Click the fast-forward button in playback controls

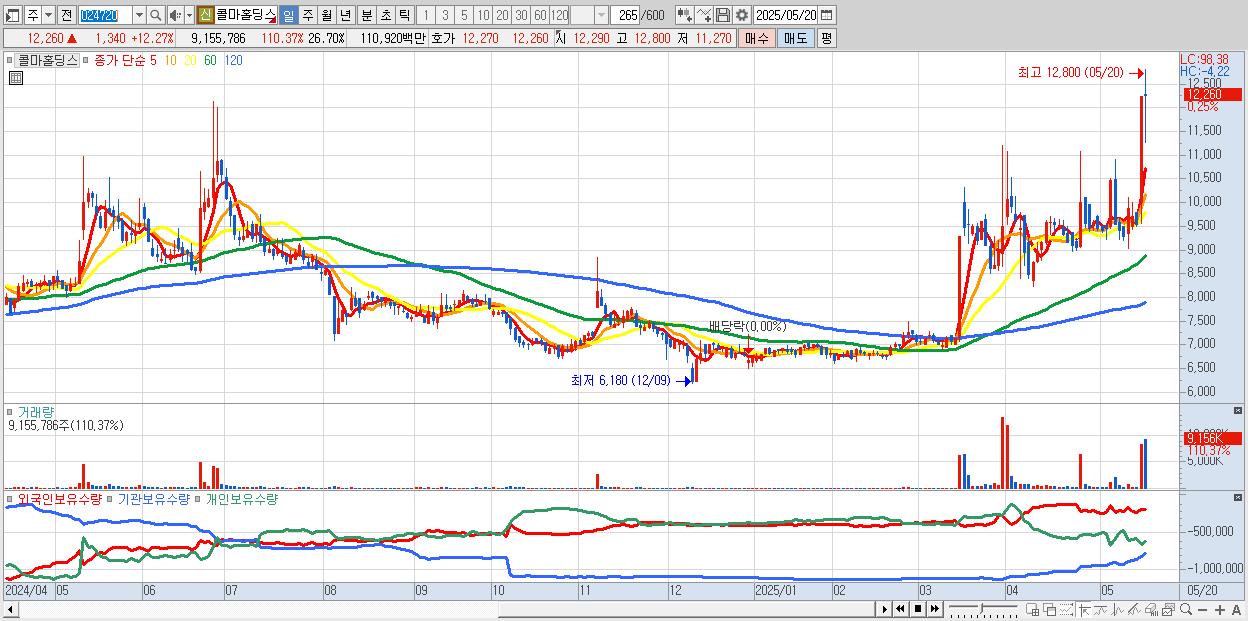[x=934, y=609]
